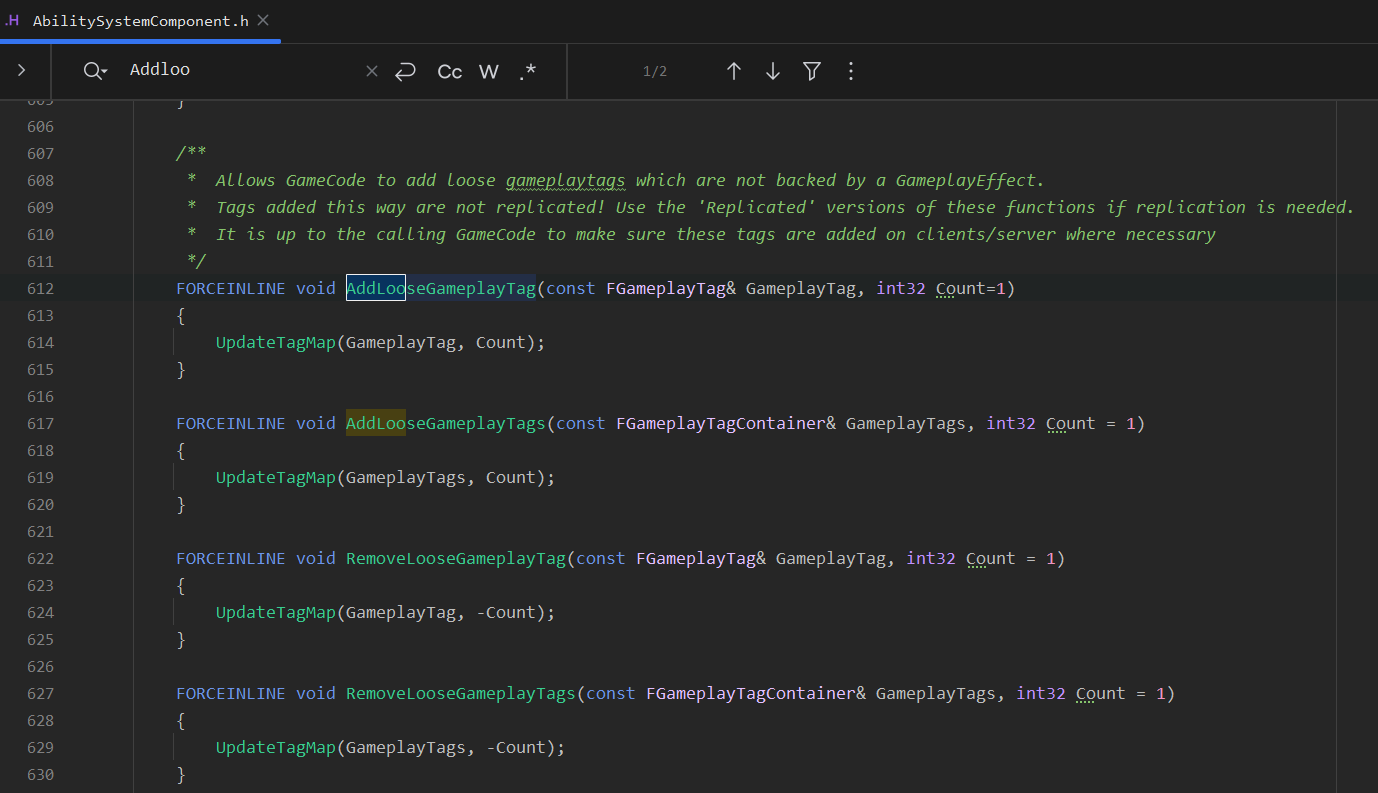Click AddLooseGameplayTag function name

pos(441,288)
